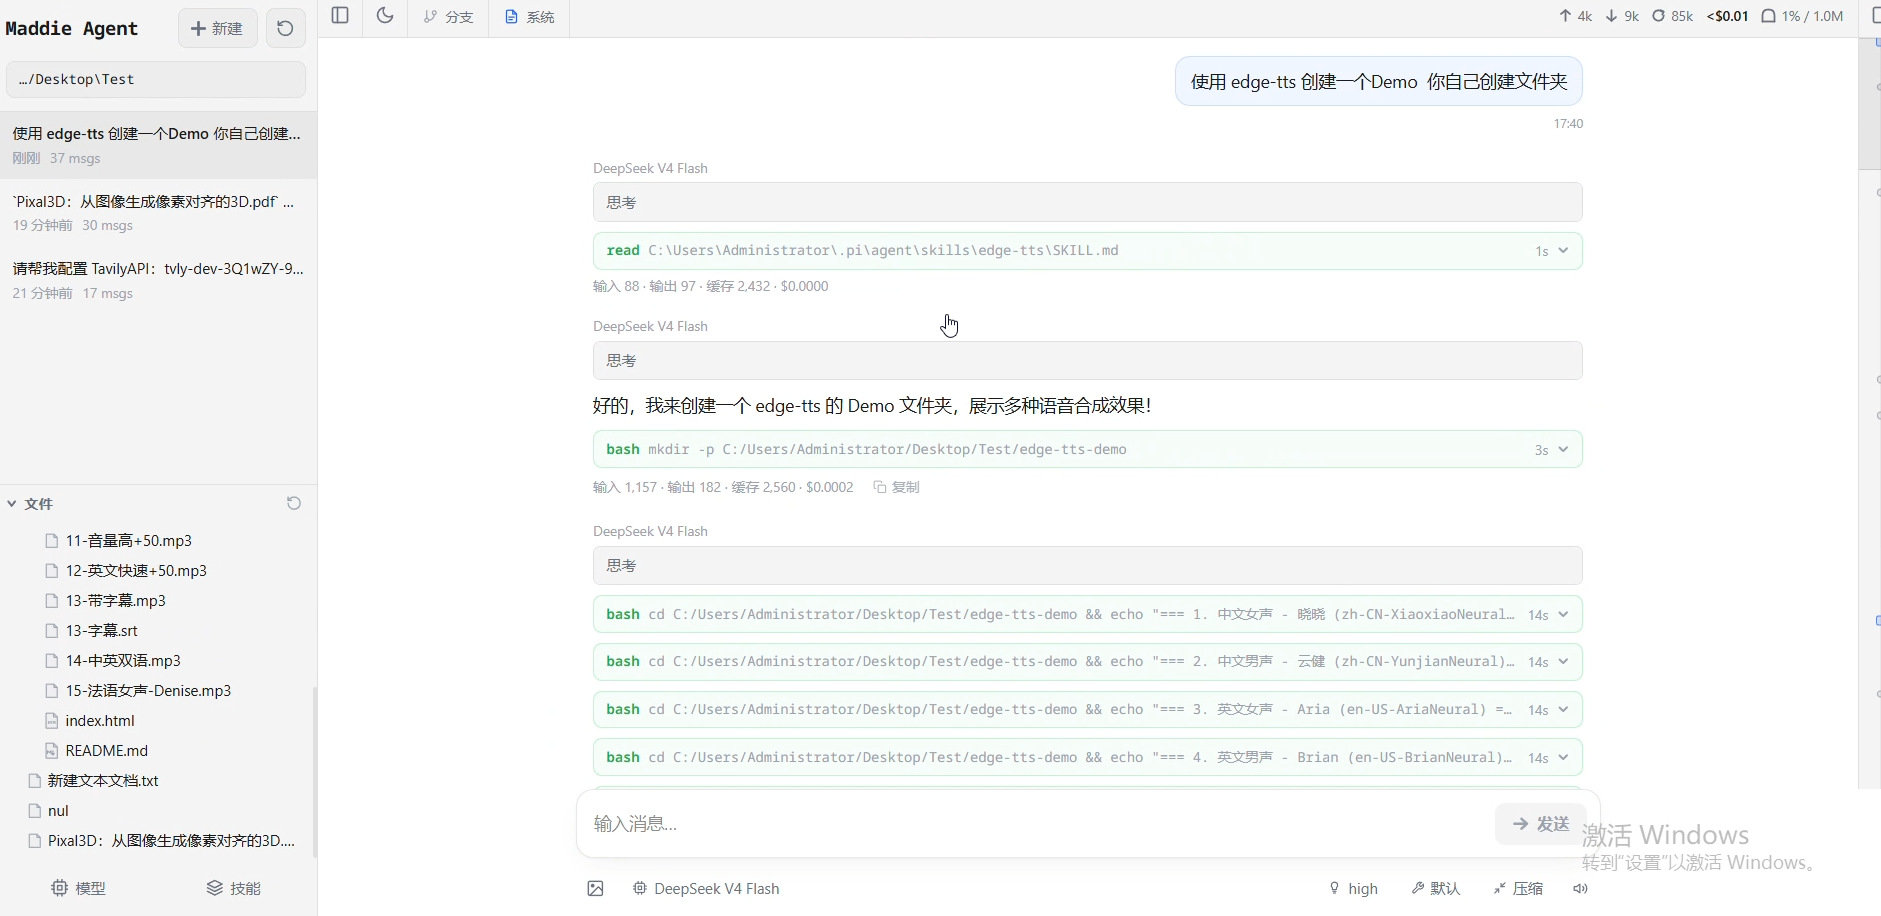This screenshot has height=916, width=1881.
Task: Open the 技能 skills button
Action: 234,888
